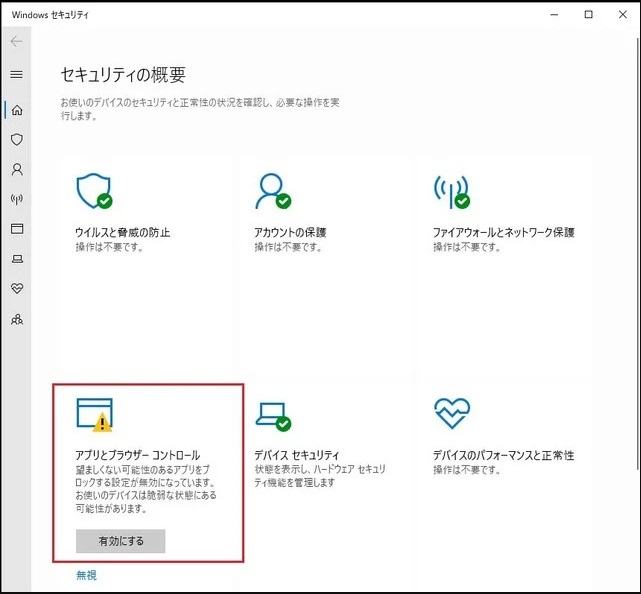Maximize the Windows セキュリティ window
The image size is (641, 594).
coord(589,14)
